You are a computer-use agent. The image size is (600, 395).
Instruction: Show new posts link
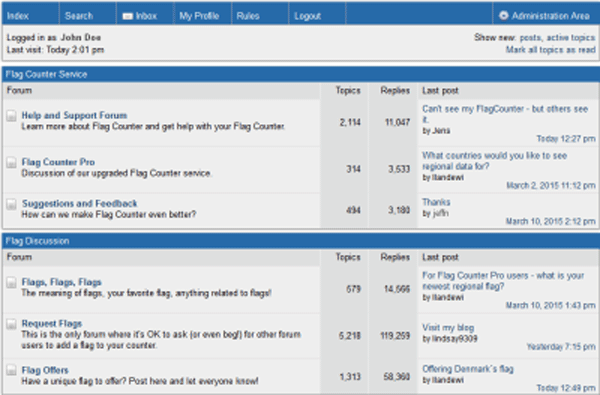pos(530,38)
